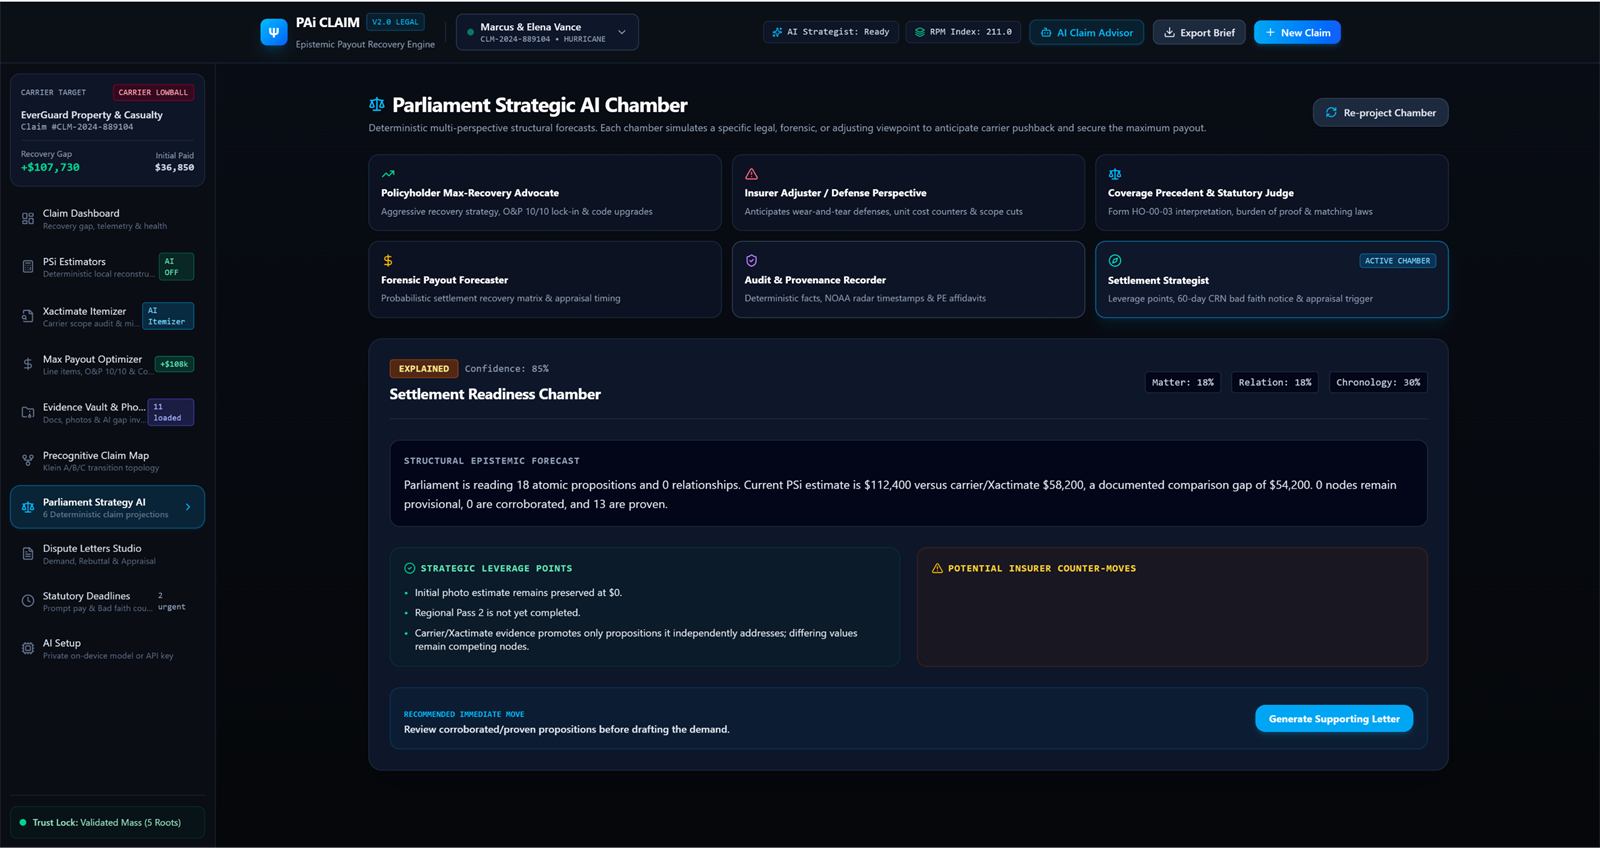Click the trend arrow icon on Policyholder Max-Recovery Advocate
This screenshot has width=1600, height=848.
[388, 174]
